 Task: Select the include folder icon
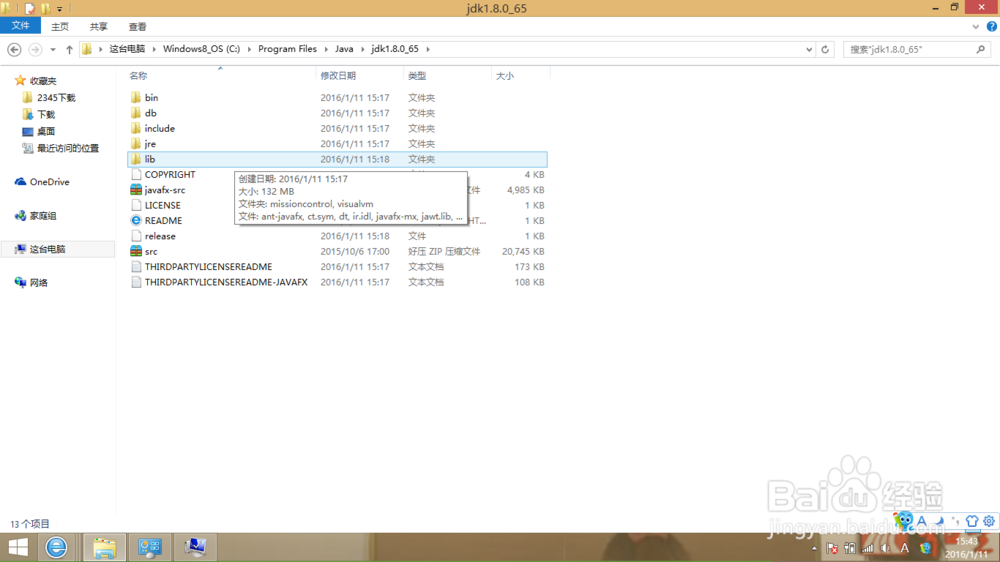point(136,128)
